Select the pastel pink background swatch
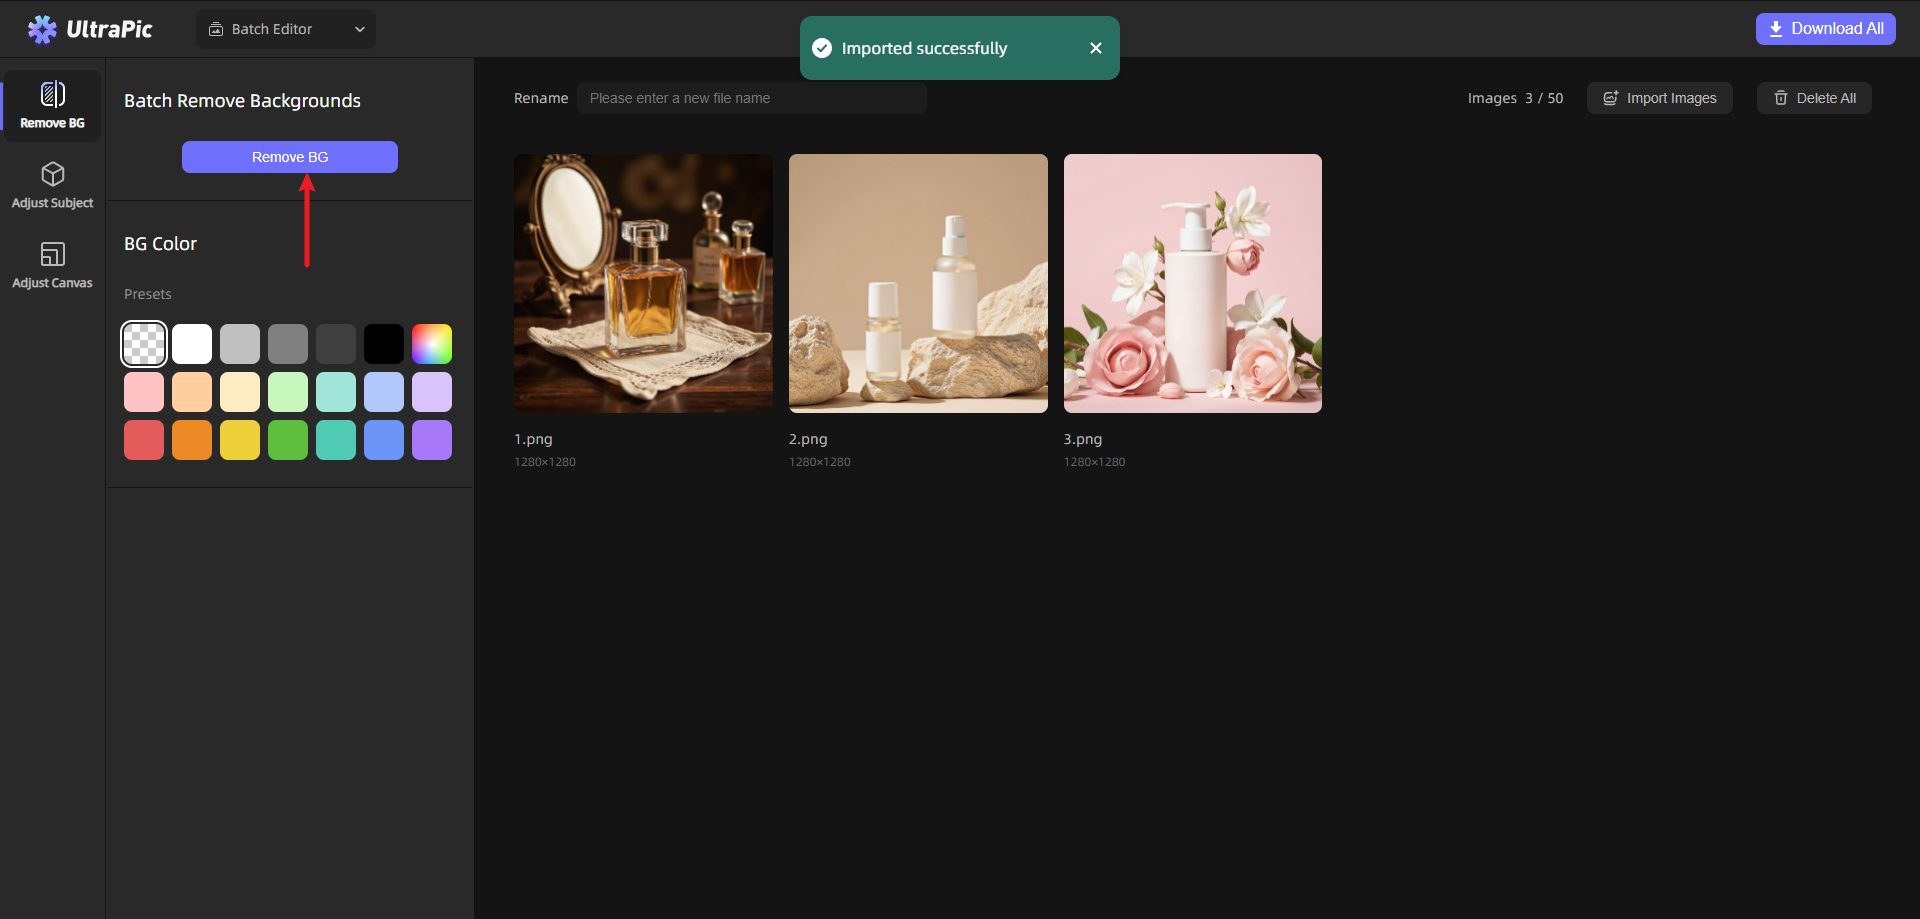1920x919 pixels. (x=144, y=392)
